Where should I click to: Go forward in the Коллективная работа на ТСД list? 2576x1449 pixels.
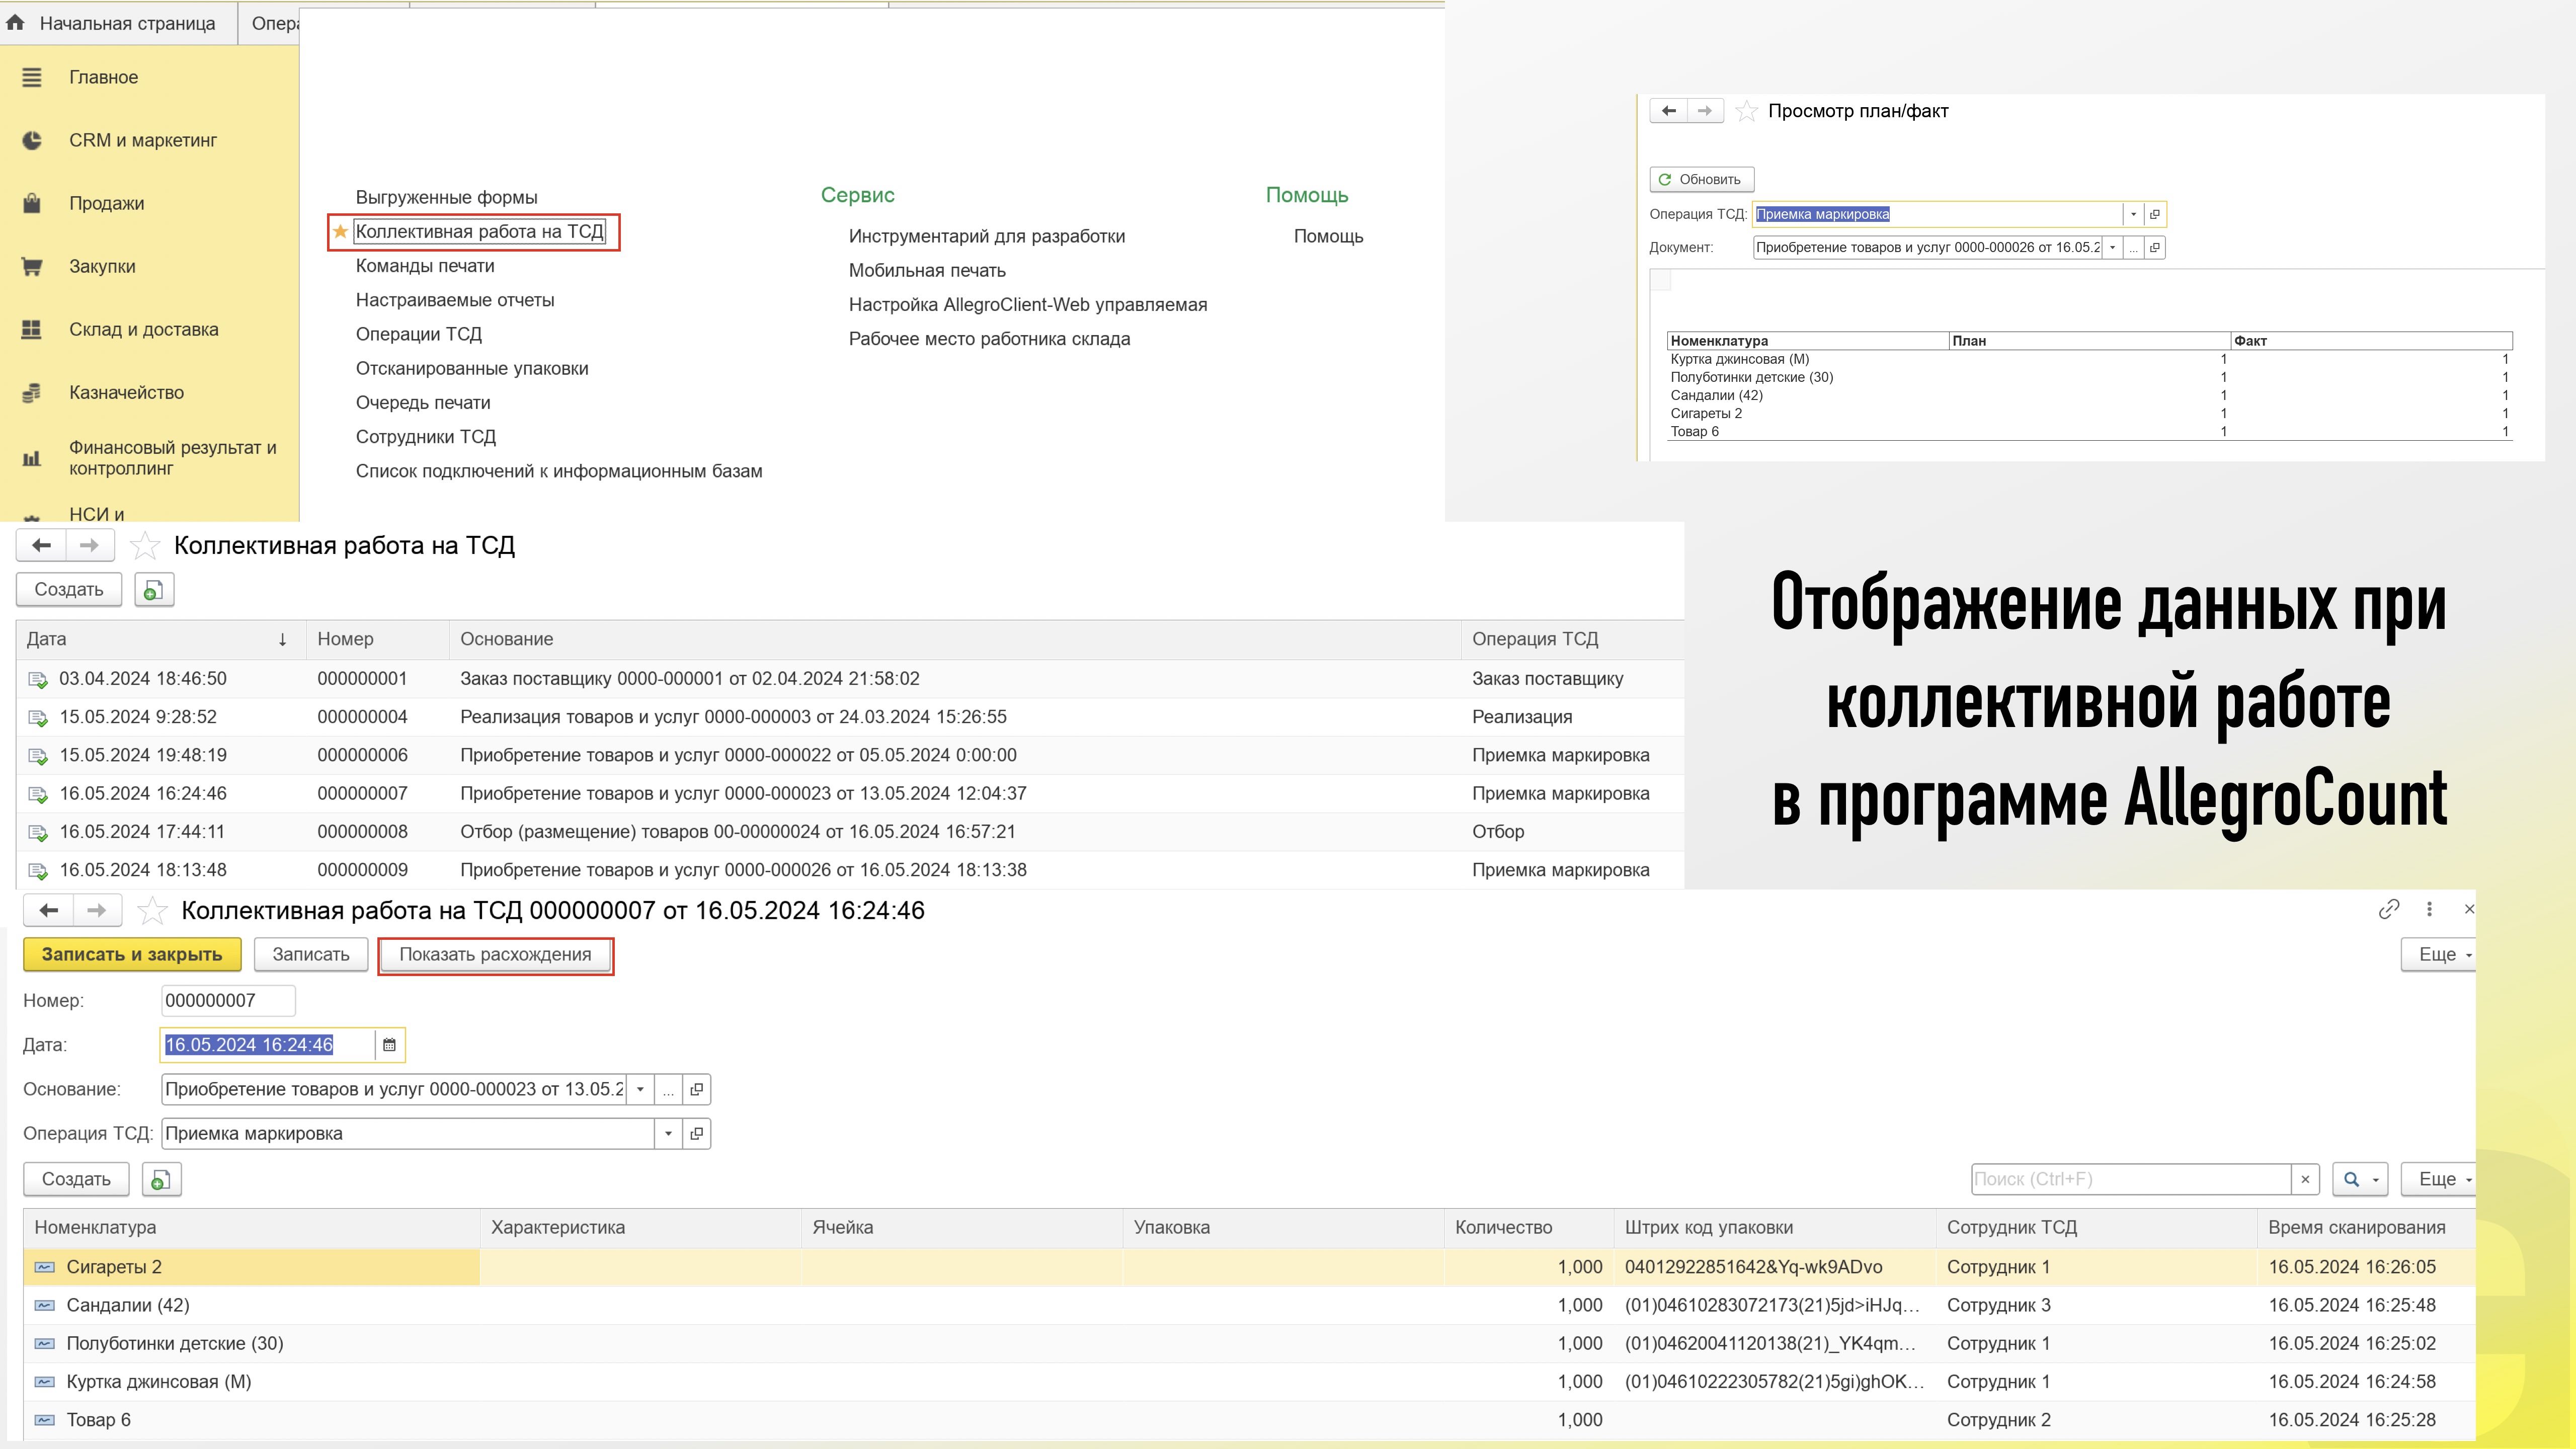pyautogui.click(x=89, y=545)
